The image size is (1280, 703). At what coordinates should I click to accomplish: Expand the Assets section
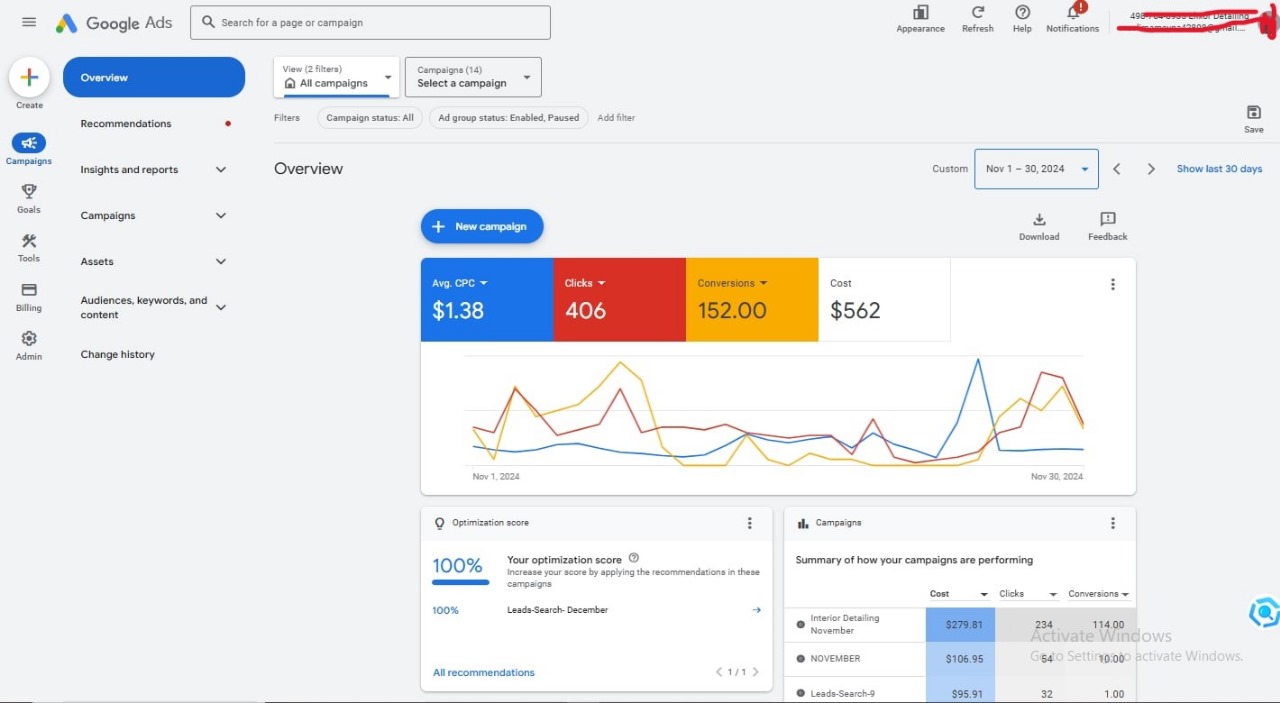point(221,262)
